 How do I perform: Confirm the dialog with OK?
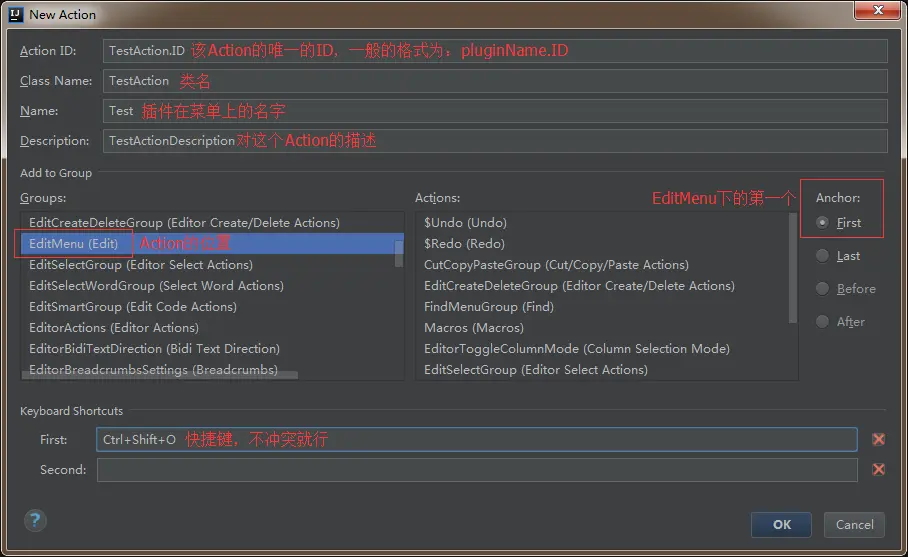point(781,525)
